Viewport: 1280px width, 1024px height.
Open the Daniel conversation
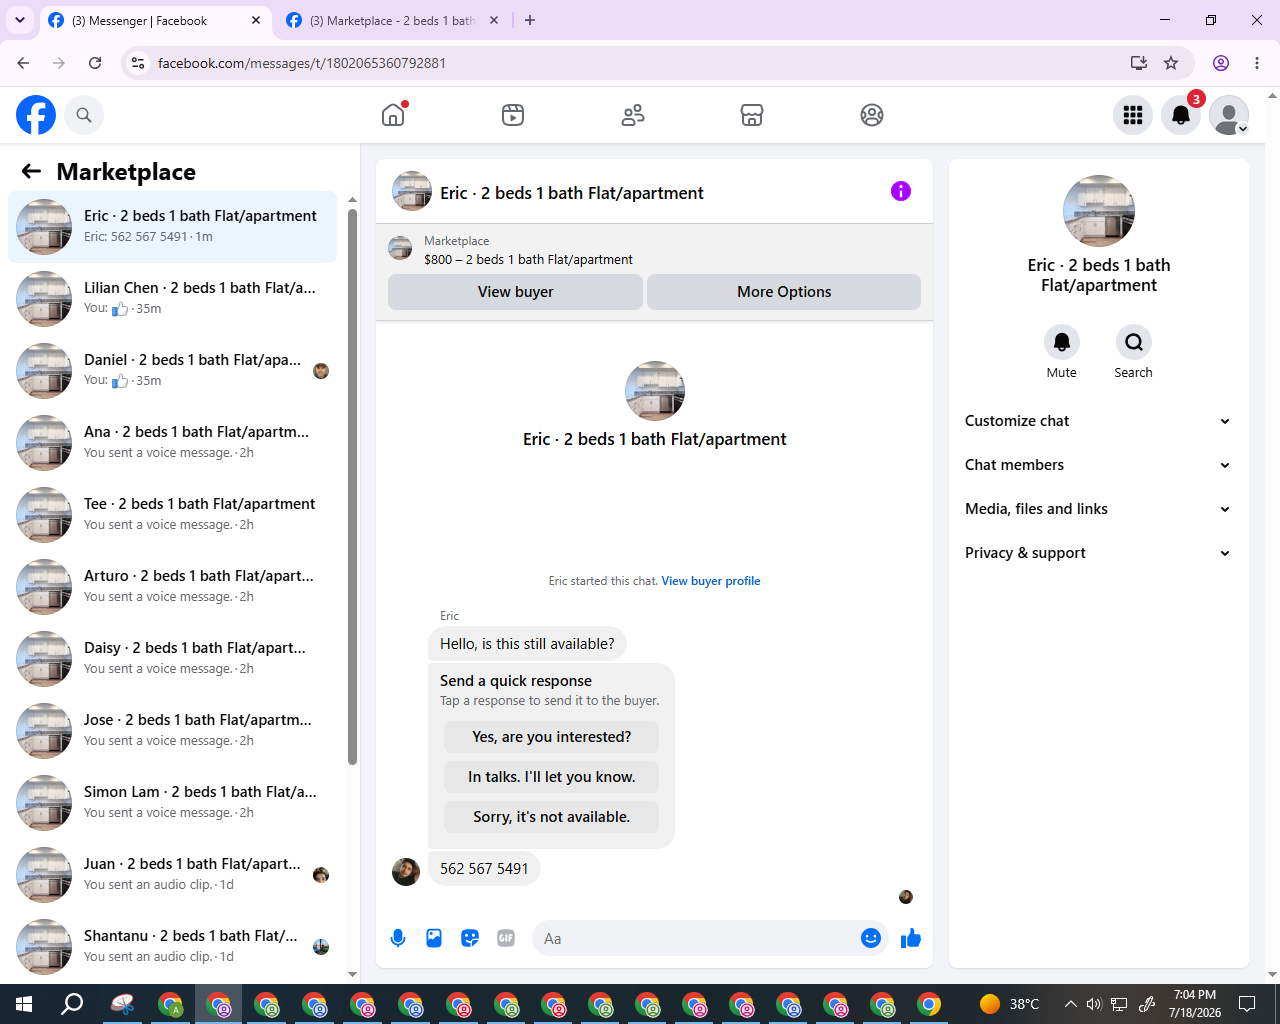click(172, 371)
